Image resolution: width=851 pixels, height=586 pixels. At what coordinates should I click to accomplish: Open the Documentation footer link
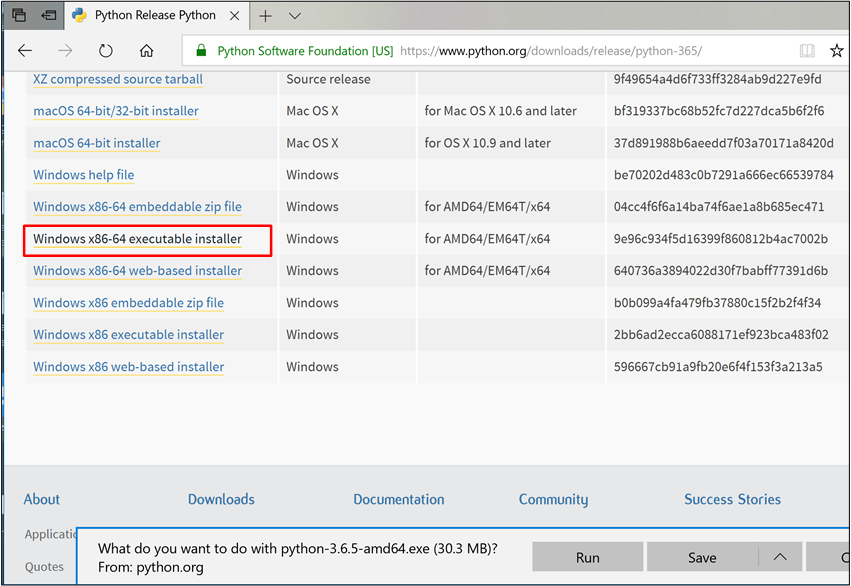(398, 499)
